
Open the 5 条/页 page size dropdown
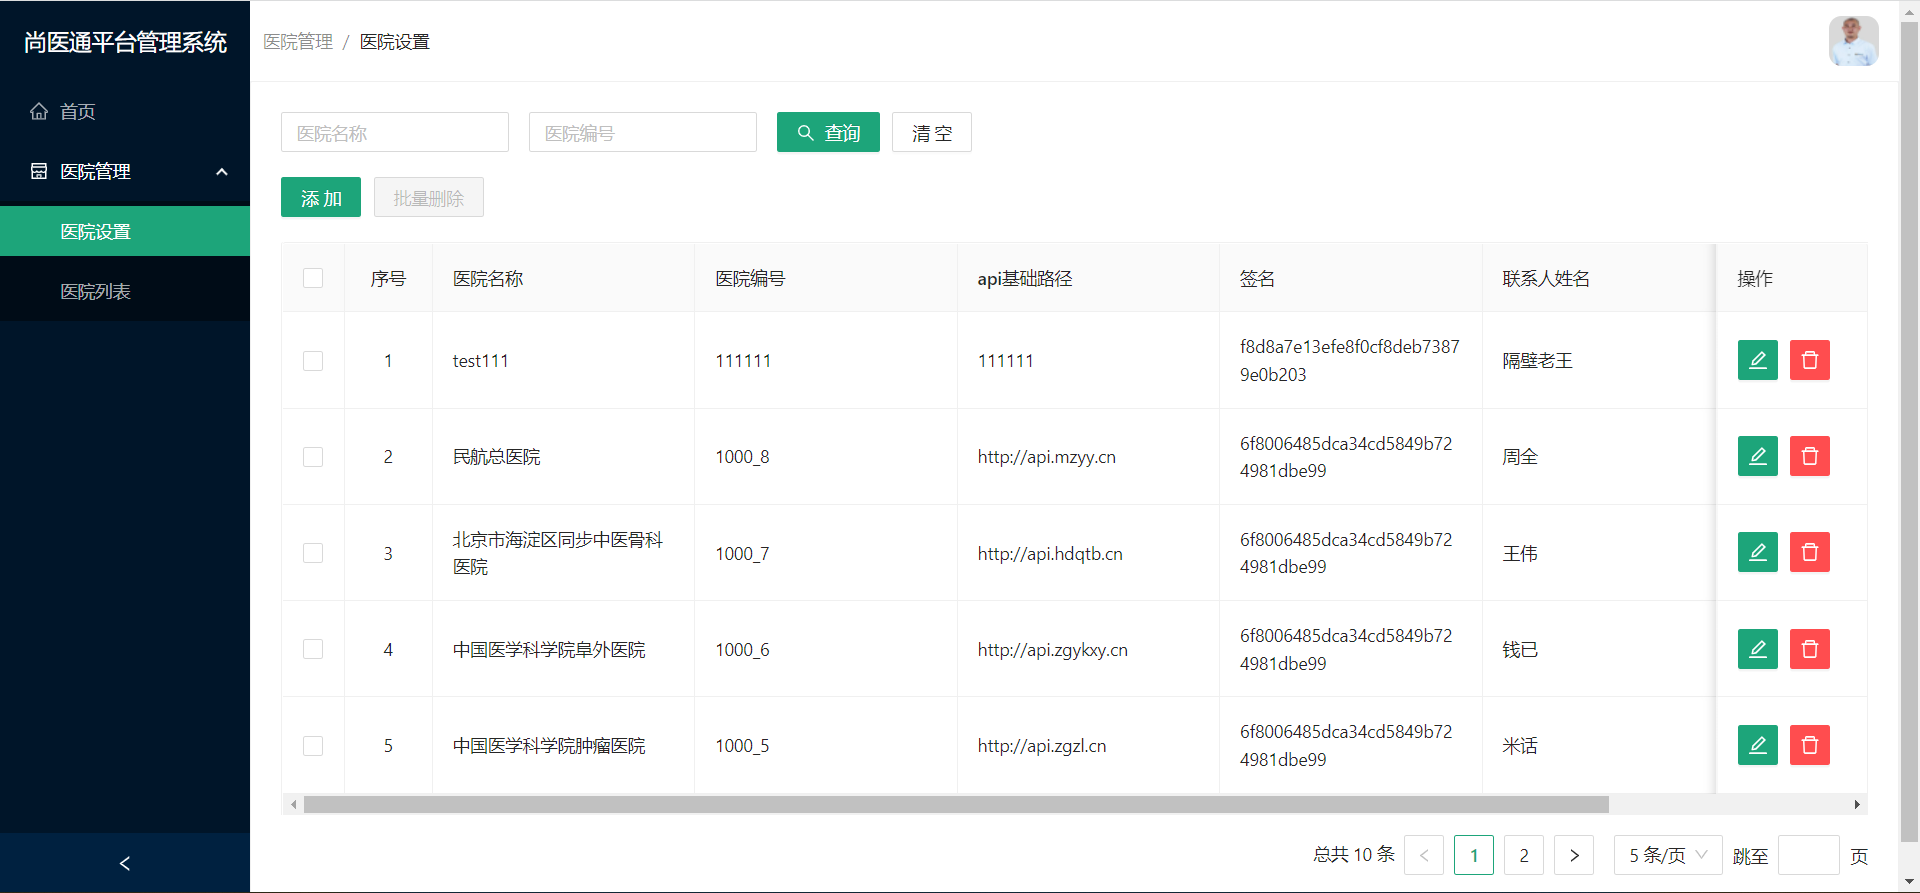[x=1668, y=855]
